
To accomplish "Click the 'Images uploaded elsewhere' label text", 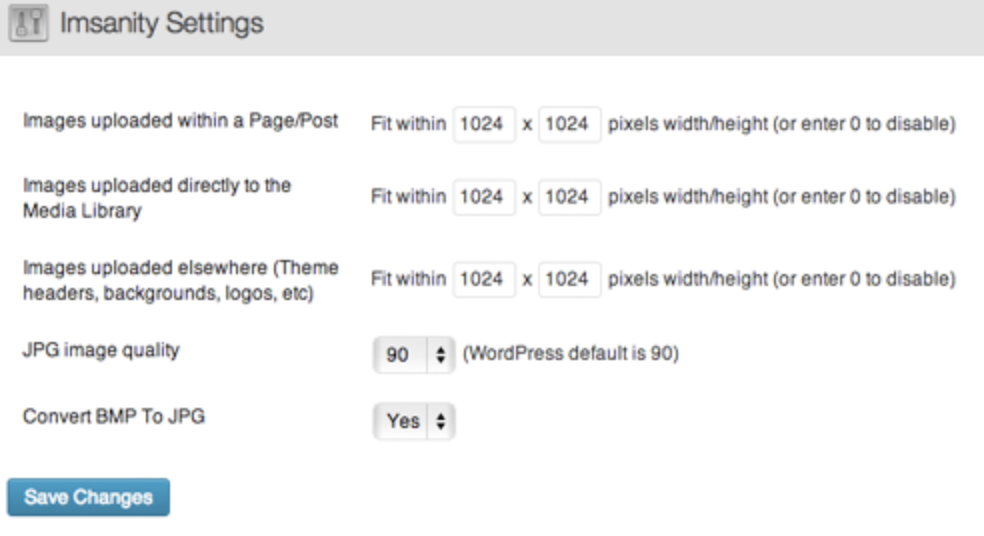I will pos(180,279).
